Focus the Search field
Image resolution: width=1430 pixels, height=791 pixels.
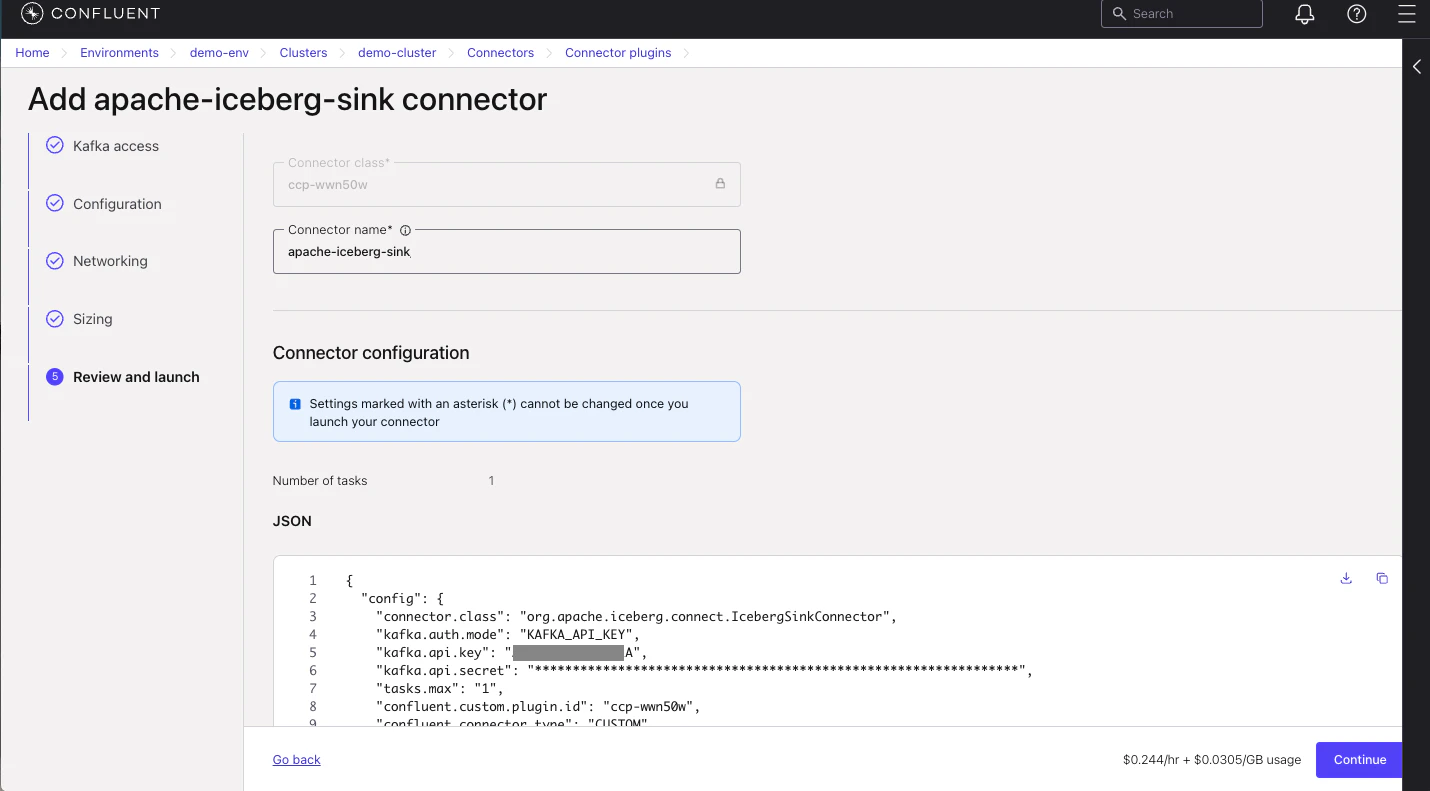click(1182, 14)
